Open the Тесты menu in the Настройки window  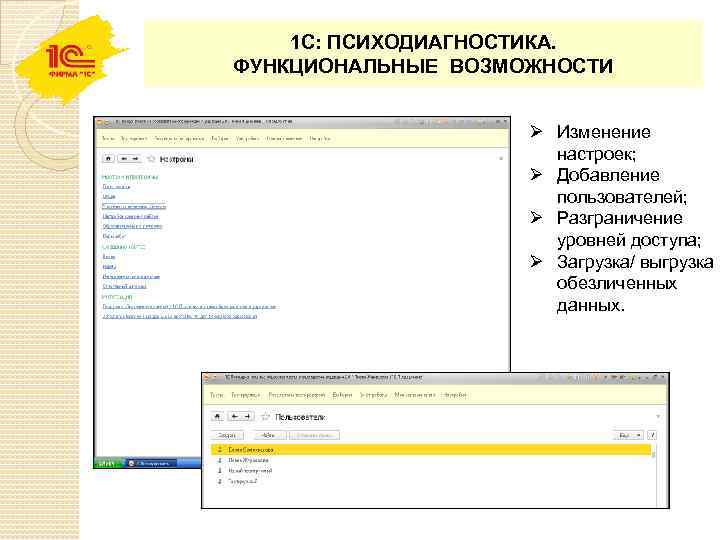coord(108,138)
